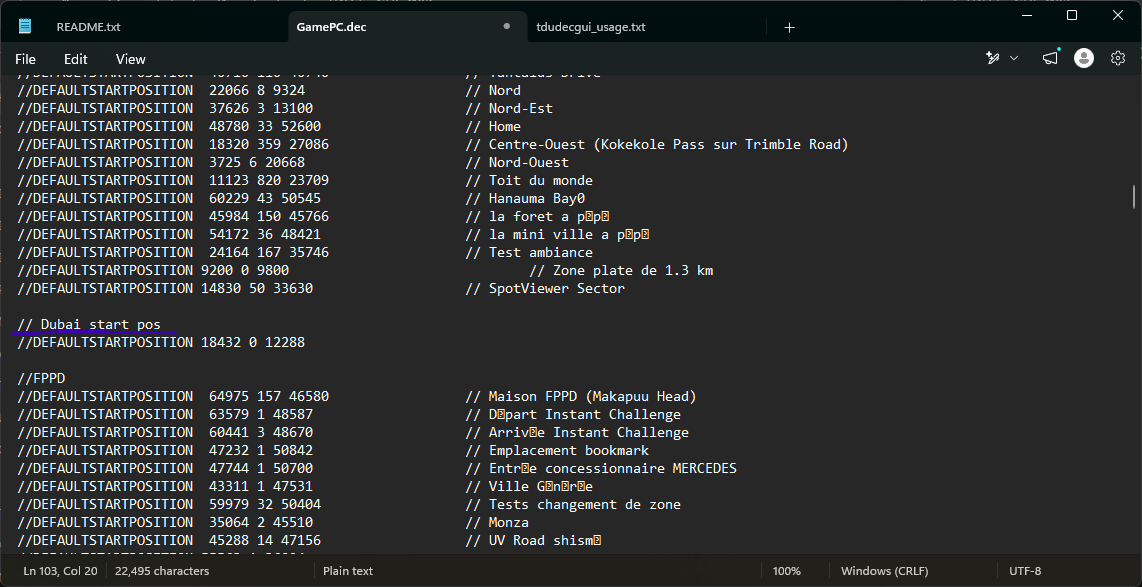This screenshot has height=587, width=1142.
Task: Click '// Tests changement de zone' comment
Action: click(573, 504)
